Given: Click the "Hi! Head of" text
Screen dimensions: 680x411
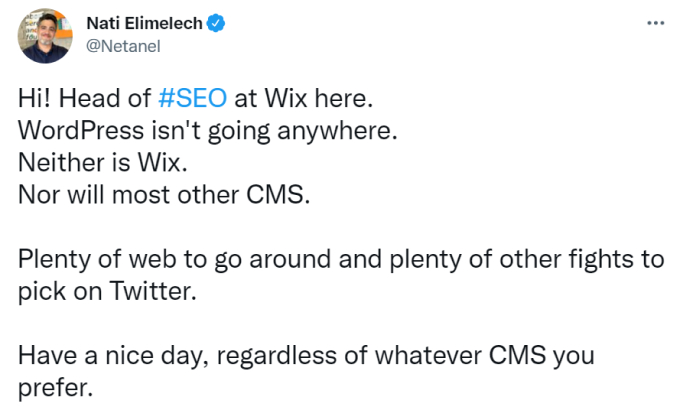Looking at the screenshot, I should tap(86, 99).
